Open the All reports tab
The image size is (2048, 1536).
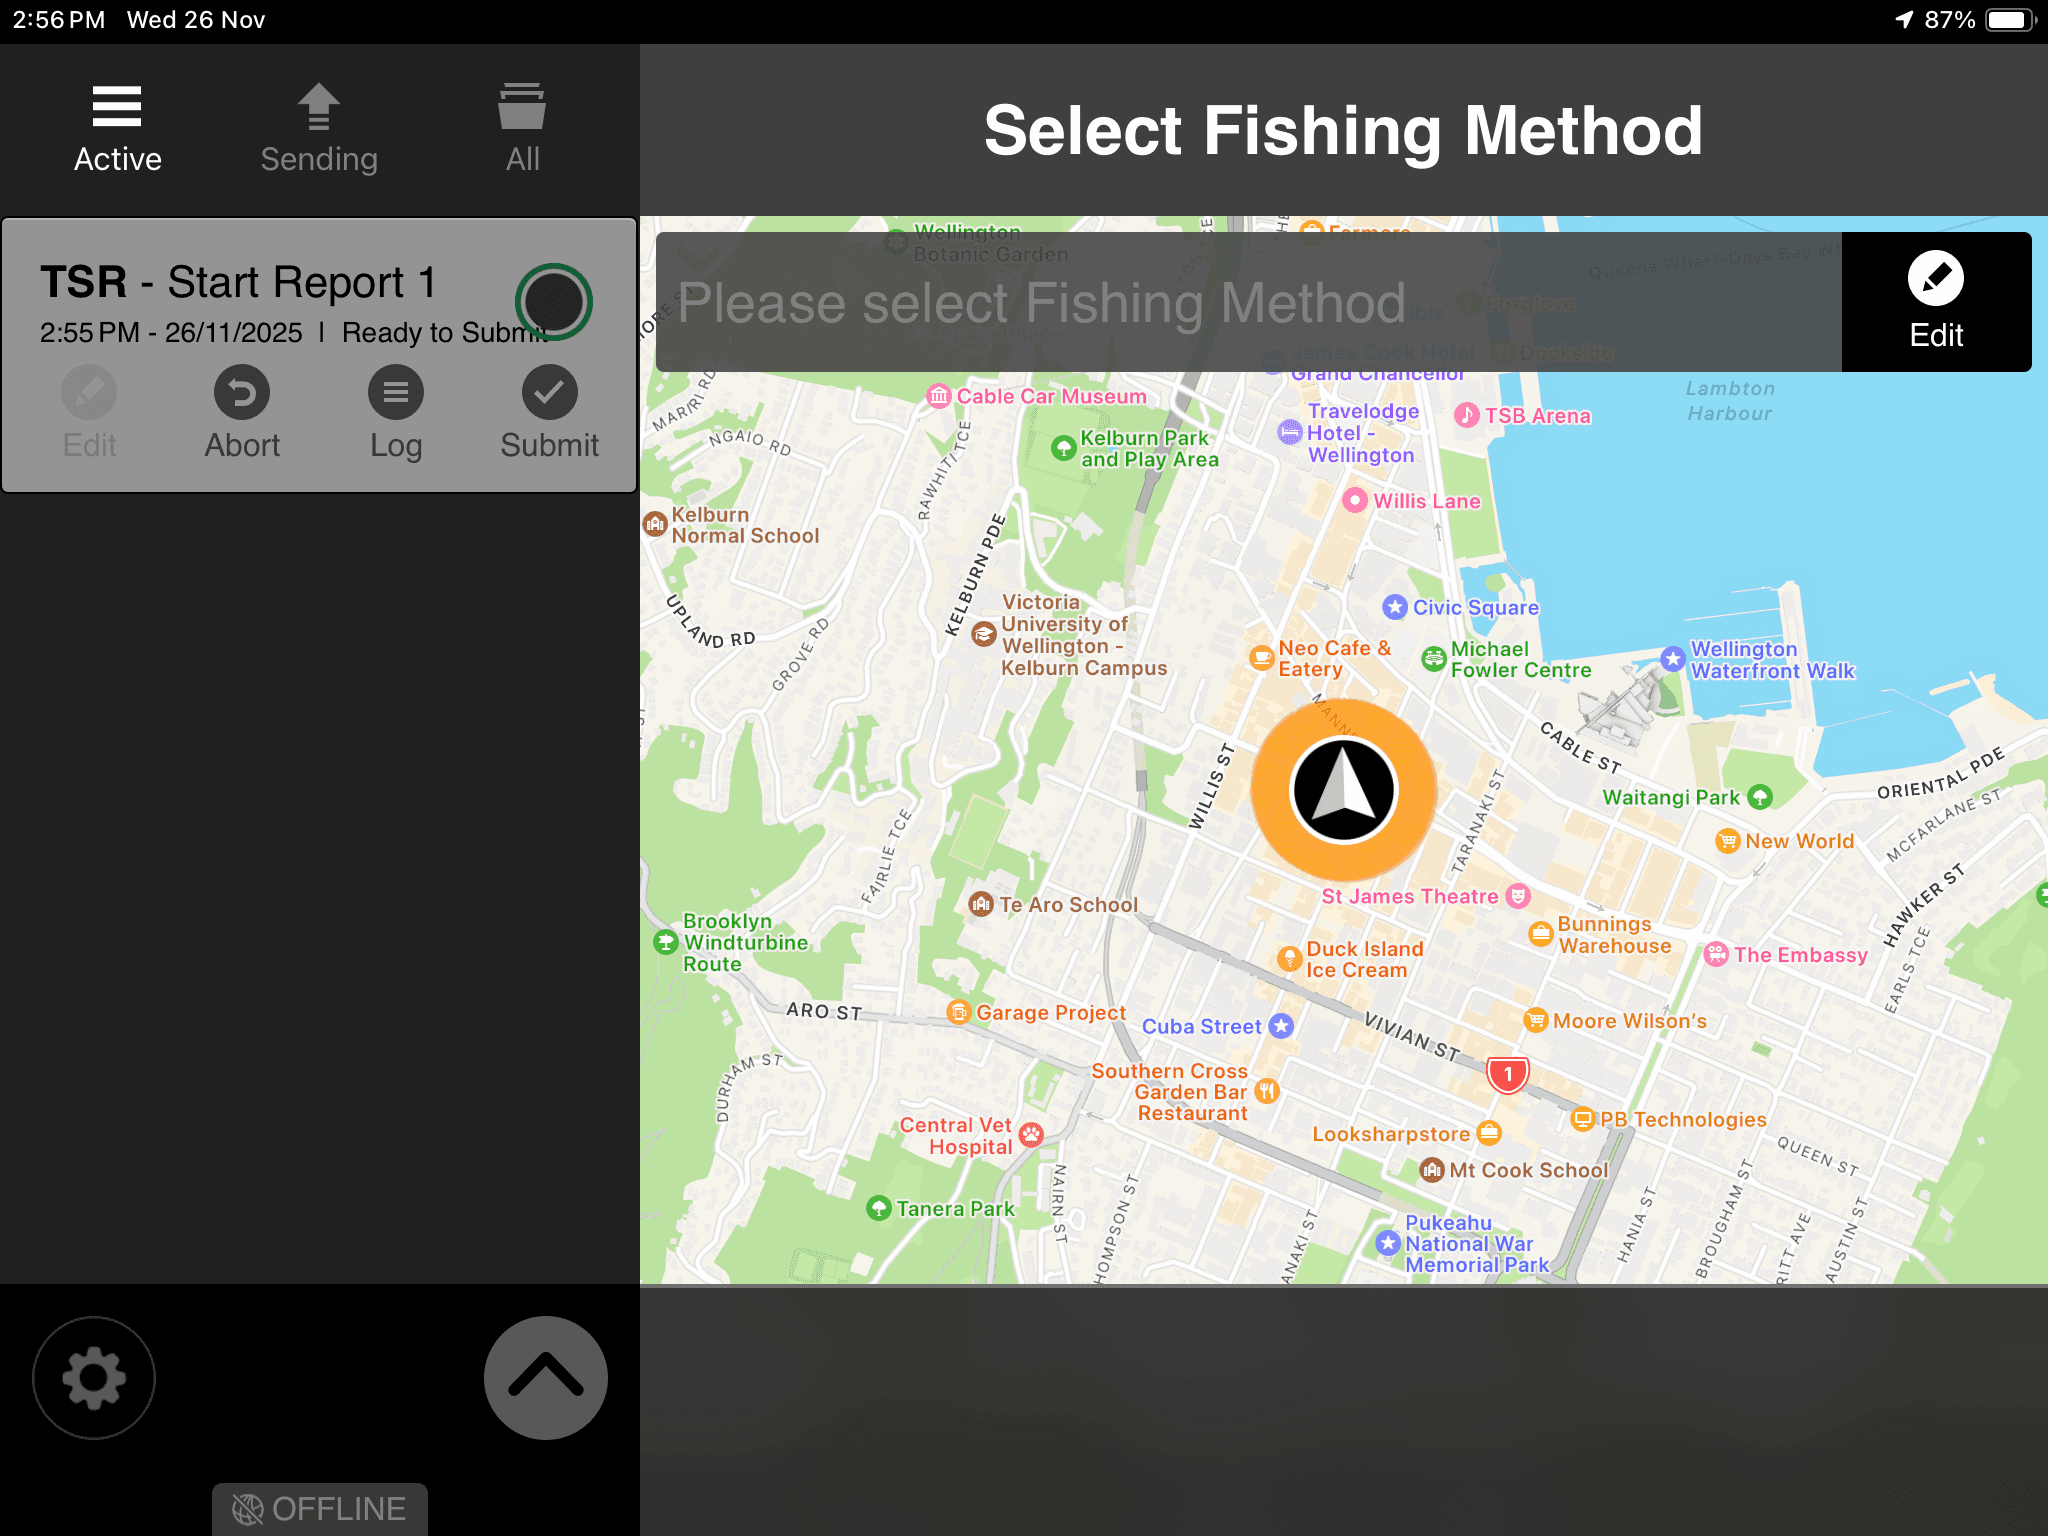[522, 129]
